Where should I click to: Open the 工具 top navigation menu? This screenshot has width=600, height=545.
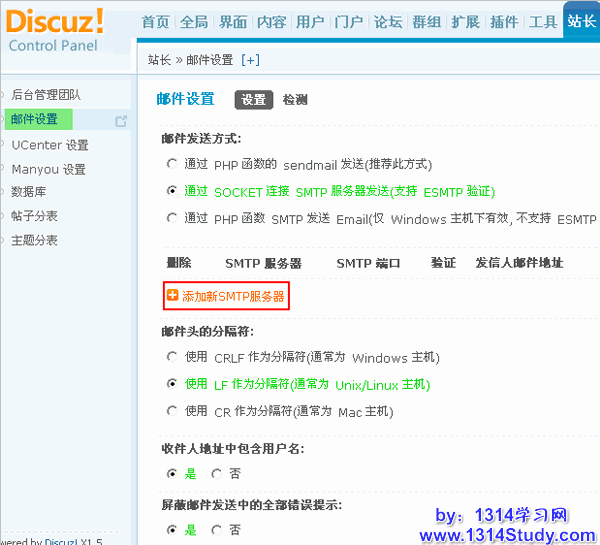(543, 22)
